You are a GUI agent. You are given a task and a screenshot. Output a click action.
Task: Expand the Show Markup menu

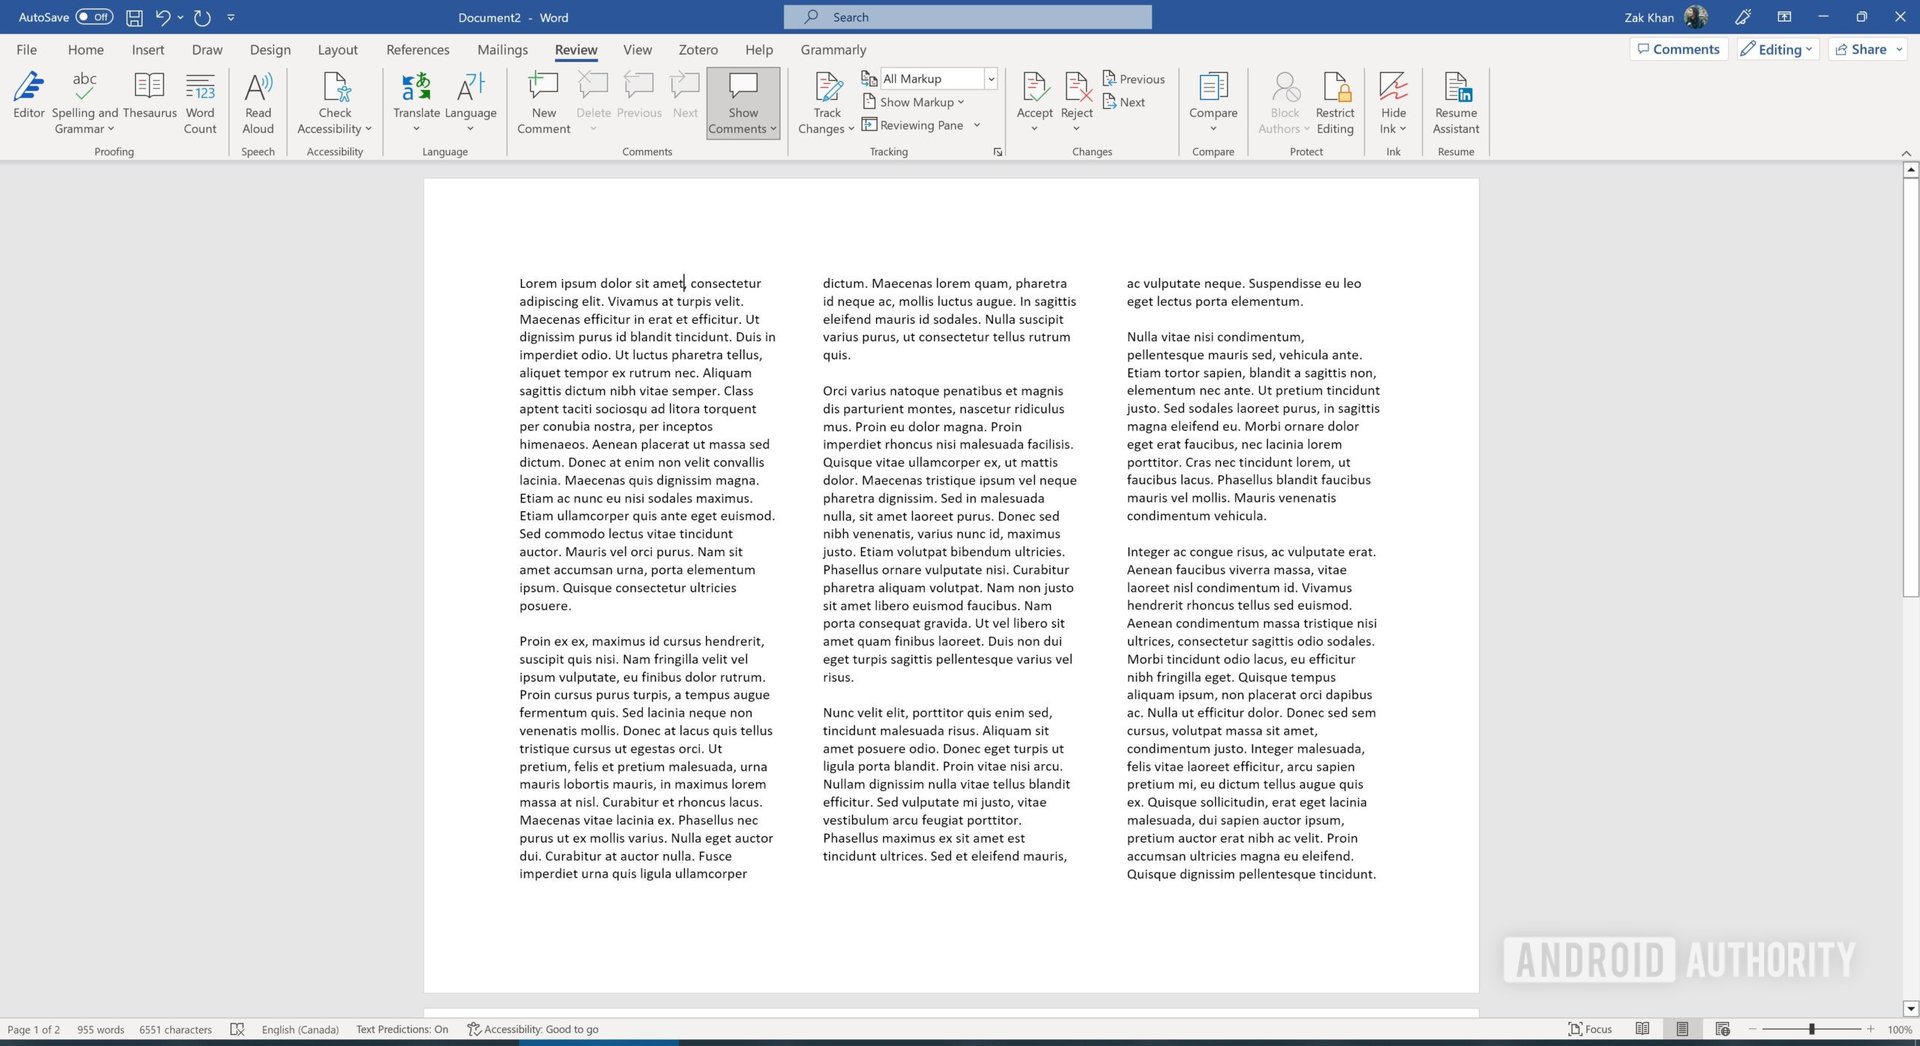pyautogui.click(x=920, y=102)
